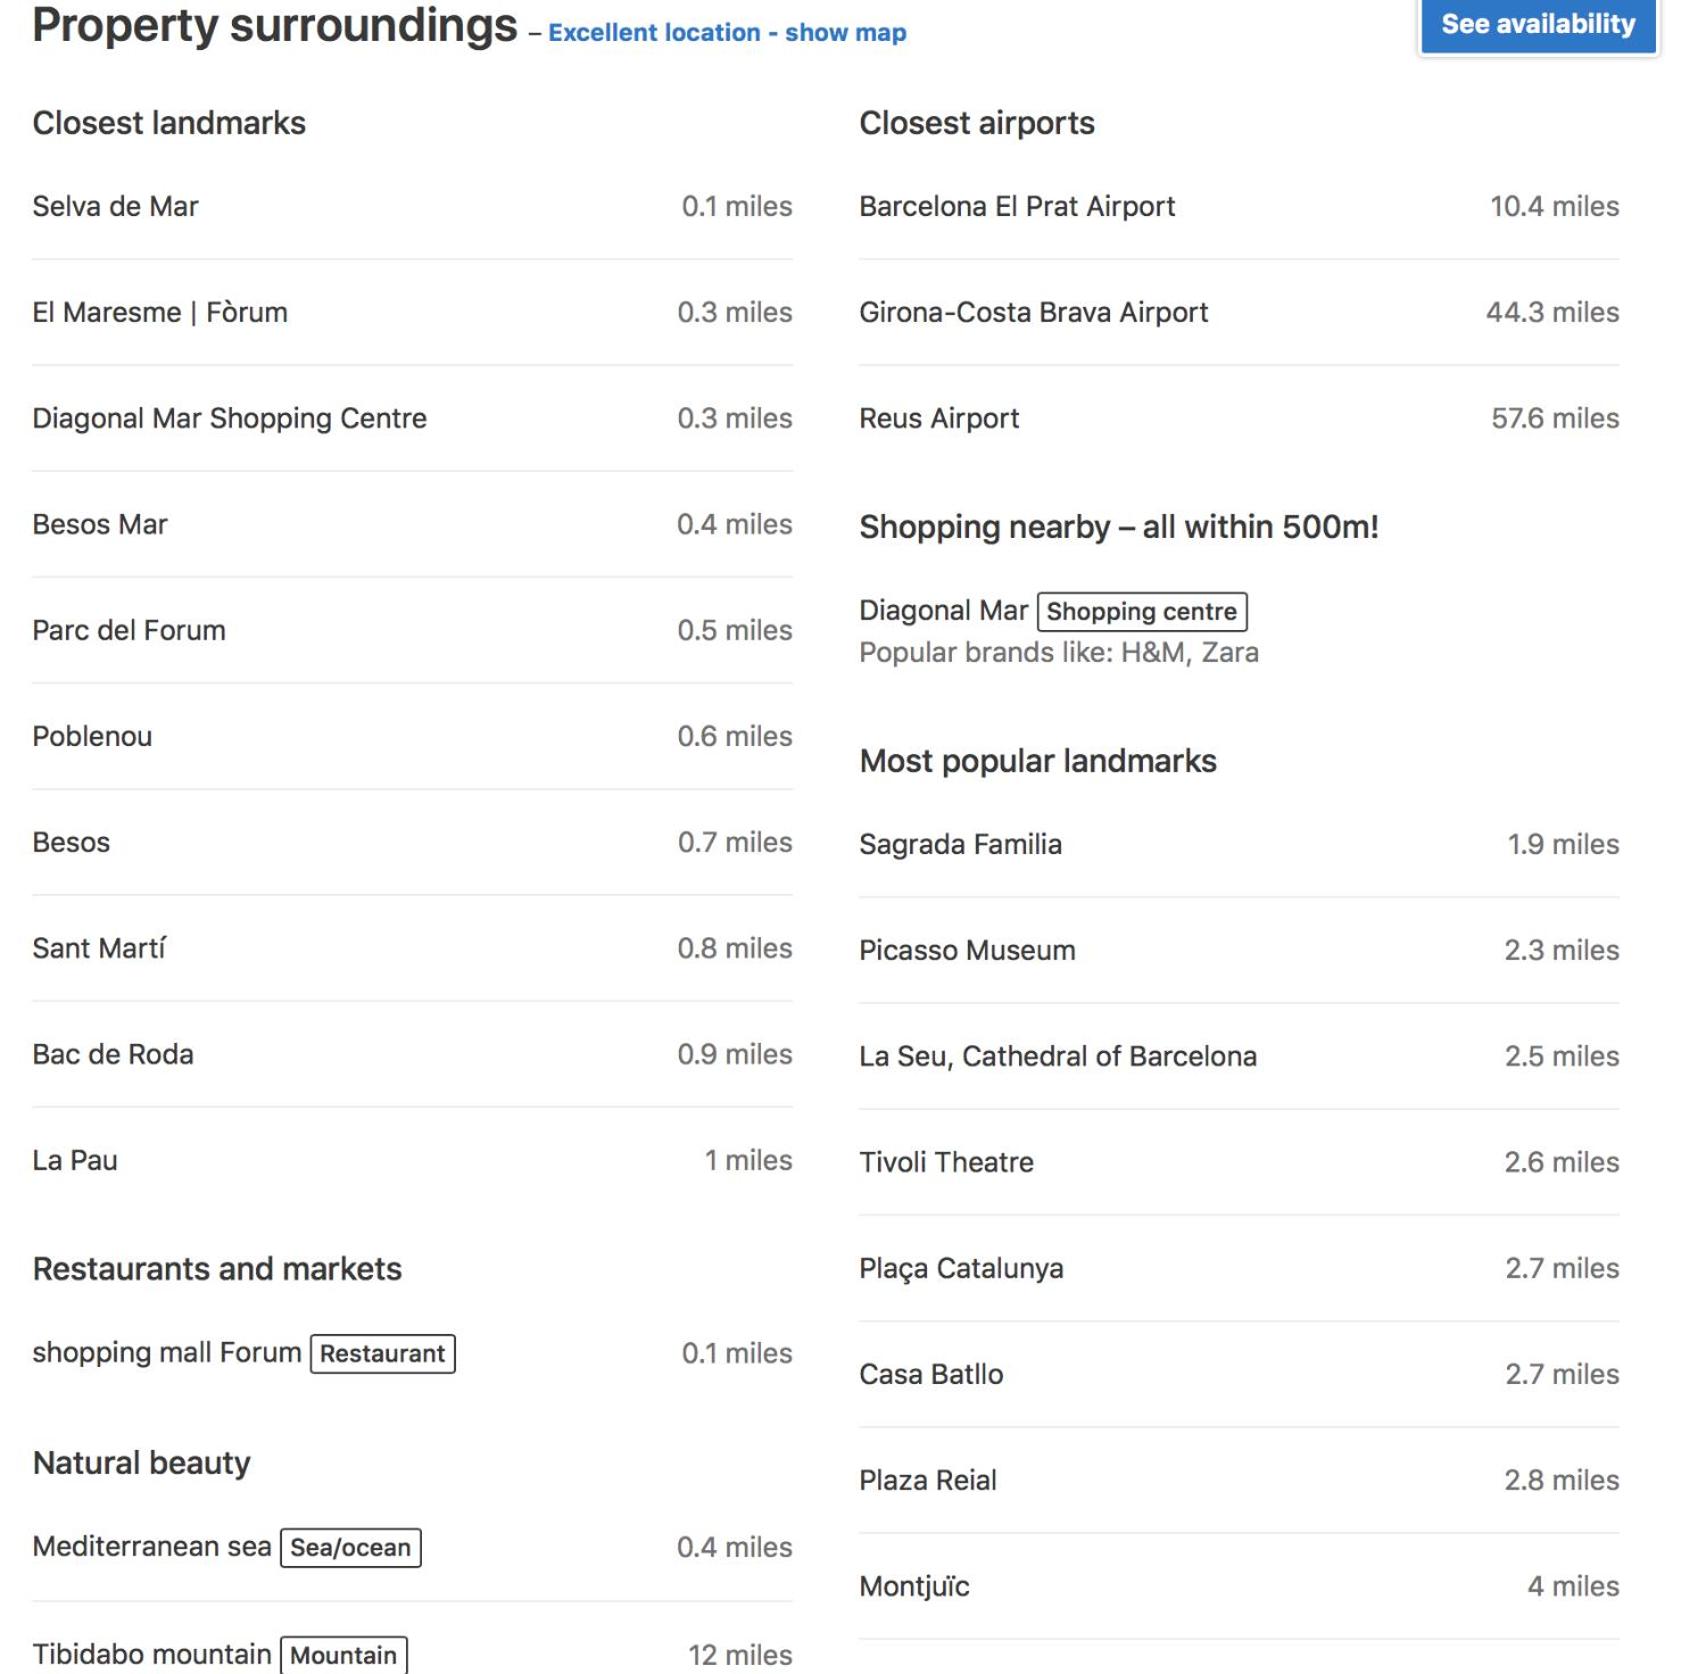Viewport: 1706px width, 1674px height.
Task: Click the Picasso Museum listing
Action: click(x=1239, y=950)
